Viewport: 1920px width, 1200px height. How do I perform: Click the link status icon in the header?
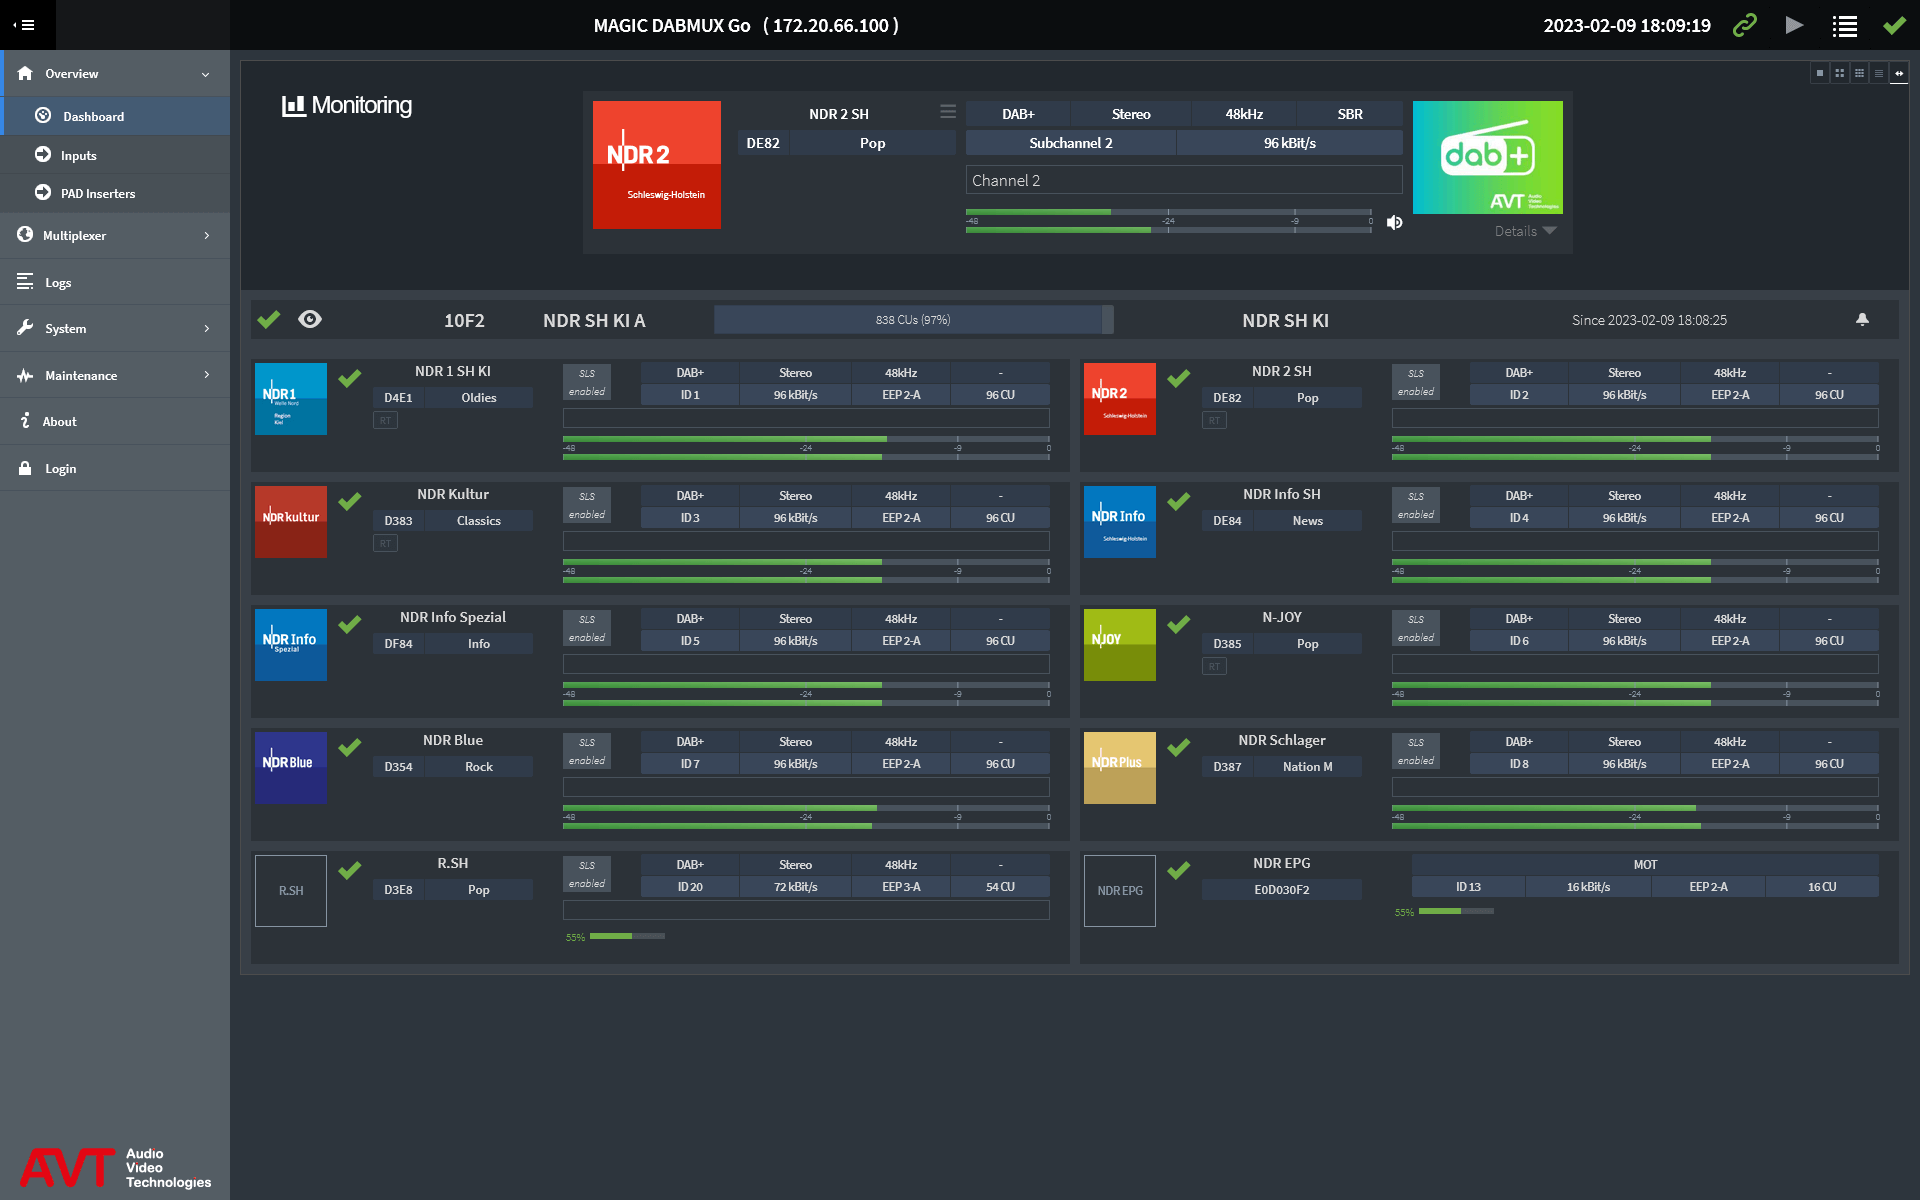click(1744, 25)
